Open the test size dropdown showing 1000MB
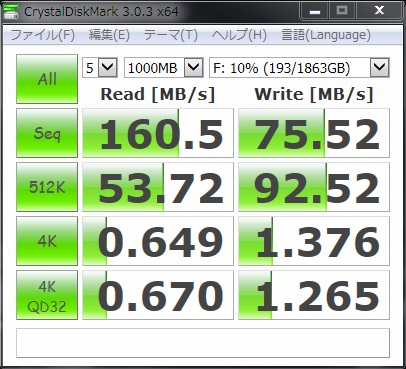The height and width of the screenshot is (369, 406). [x=164, y=68]
